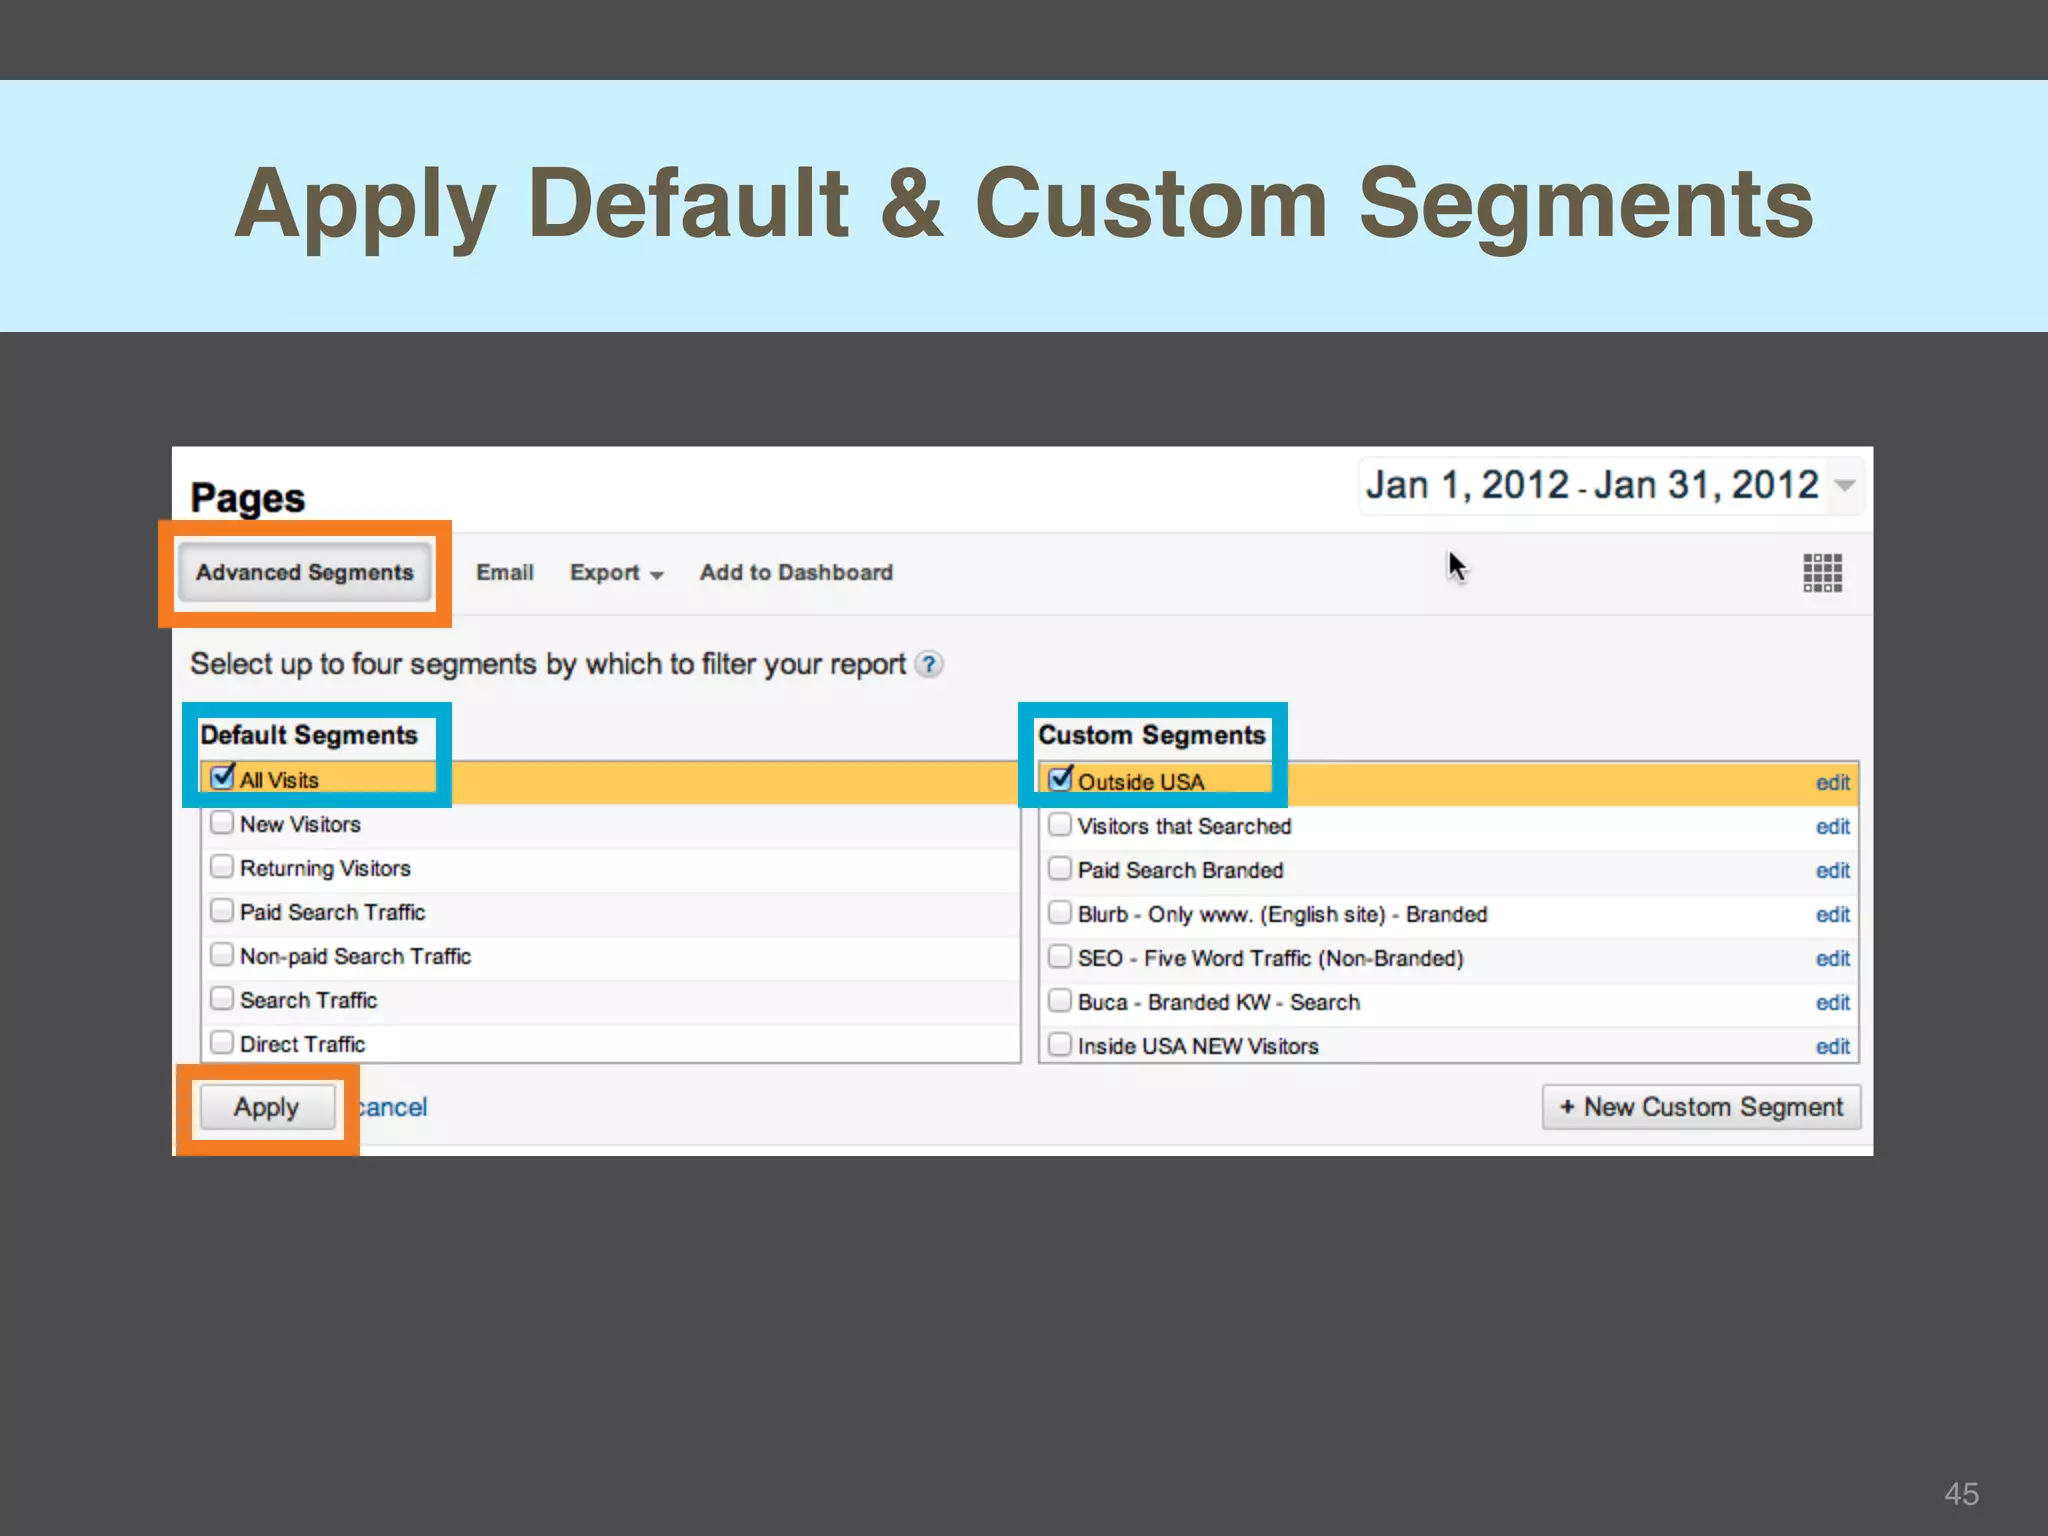Edit the SEO Five Word Traffic segment
The image size is (2048, 1536).
pyautogui.click(x=1832, y=959)
